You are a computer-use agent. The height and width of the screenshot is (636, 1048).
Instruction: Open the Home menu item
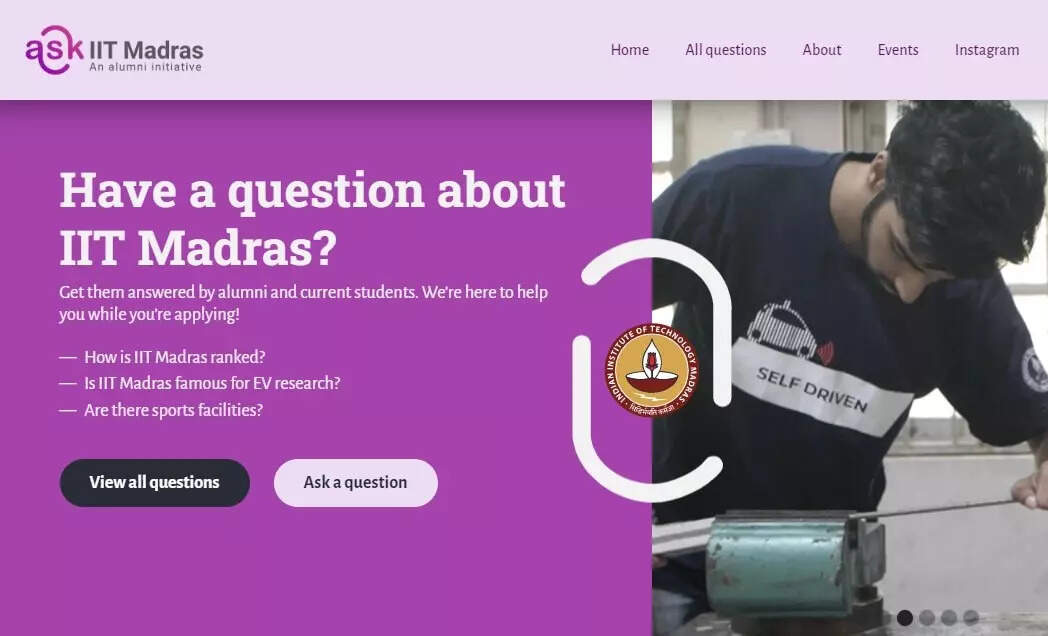pos(630,50)
